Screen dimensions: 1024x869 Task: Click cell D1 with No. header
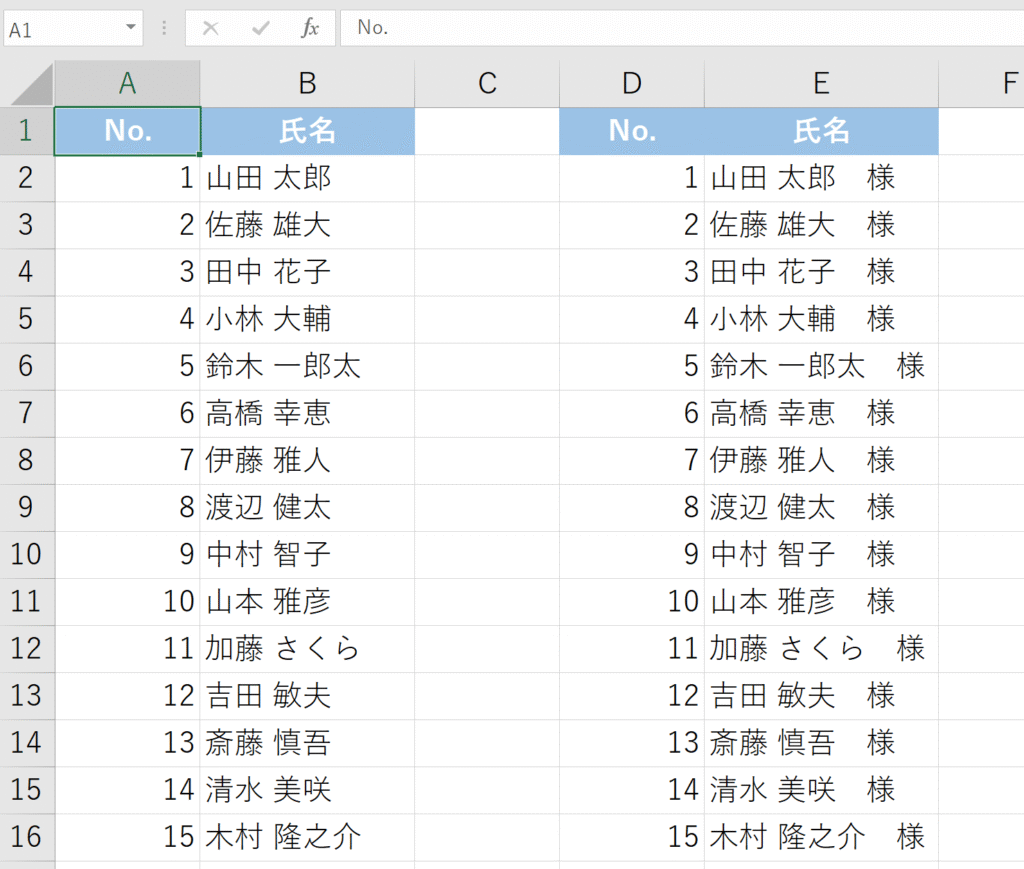[x=631, y=131]
